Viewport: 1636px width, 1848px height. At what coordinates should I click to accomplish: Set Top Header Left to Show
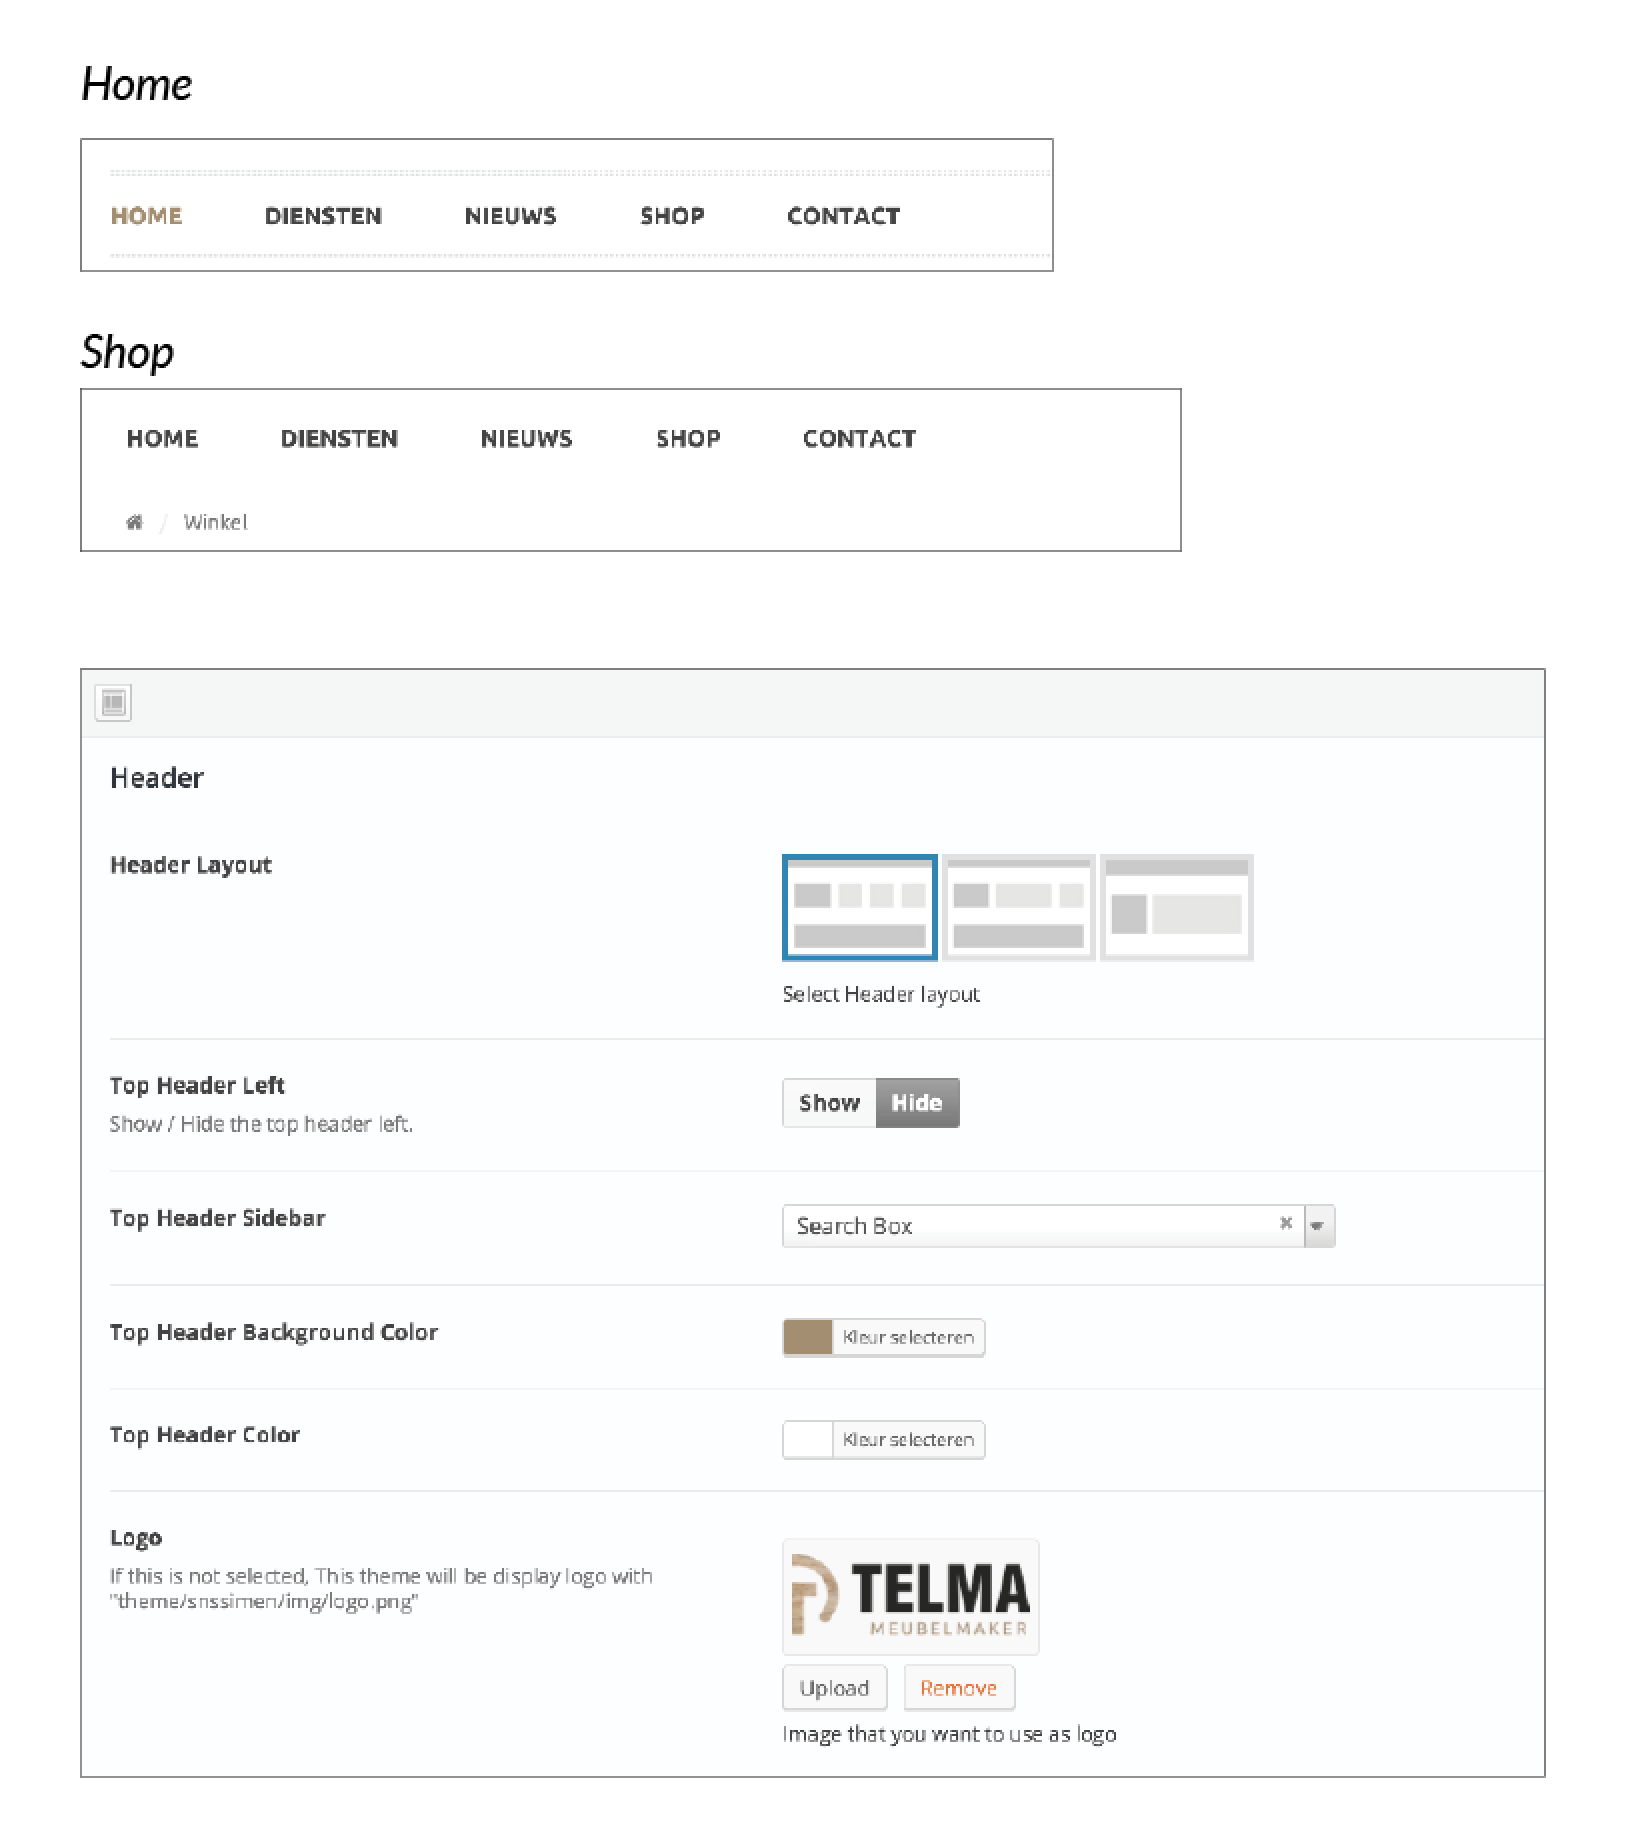click(x=829, y=1103)
